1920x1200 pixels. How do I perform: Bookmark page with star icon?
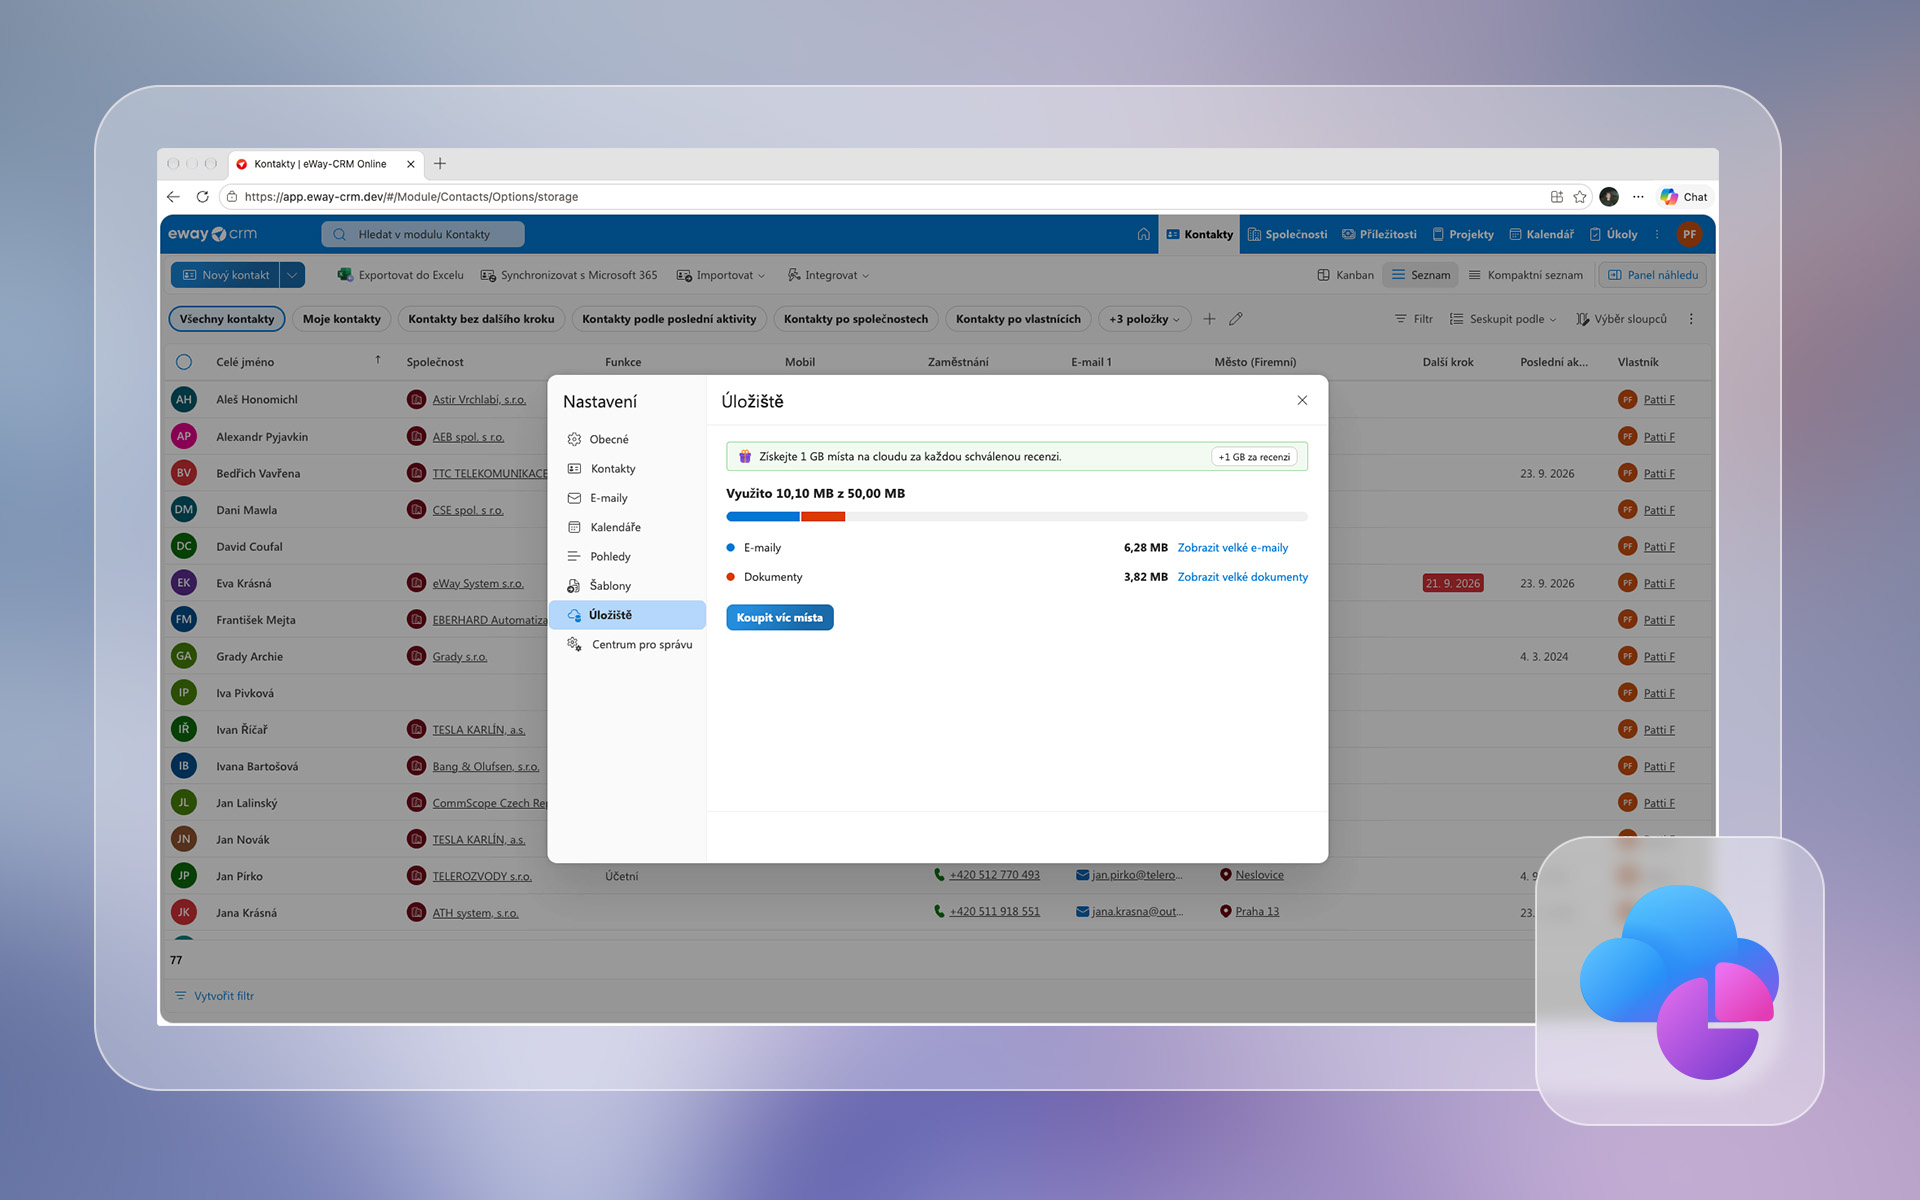coord(1580,197)
